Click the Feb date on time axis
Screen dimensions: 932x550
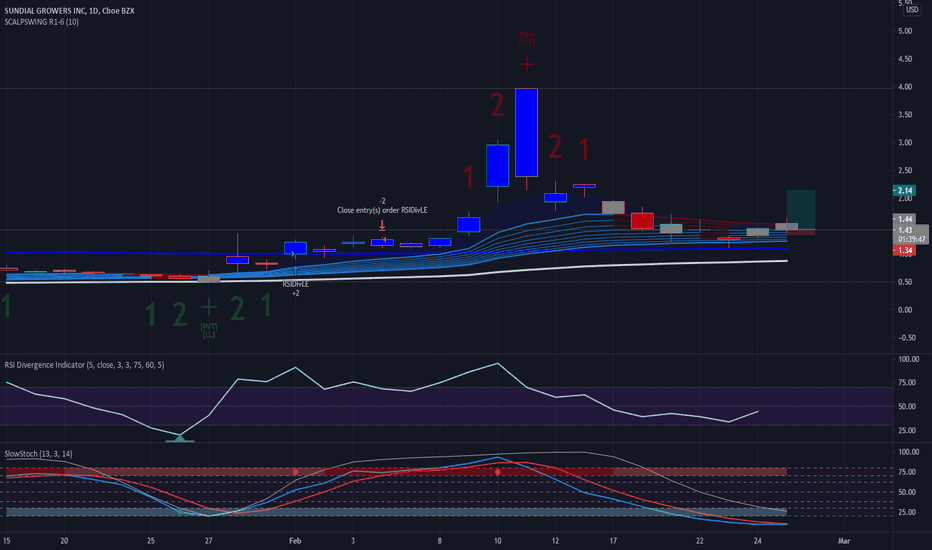pos(295,540)
